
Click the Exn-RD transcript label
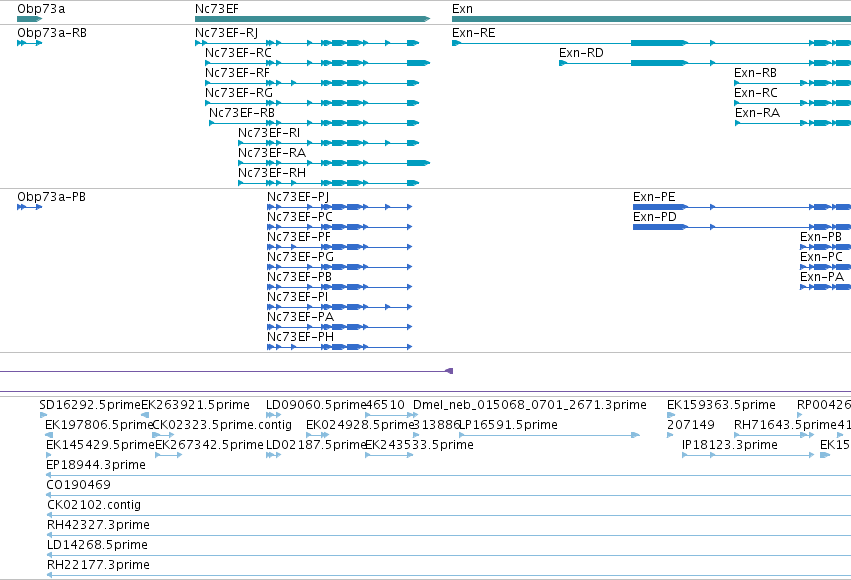[581, 53]
